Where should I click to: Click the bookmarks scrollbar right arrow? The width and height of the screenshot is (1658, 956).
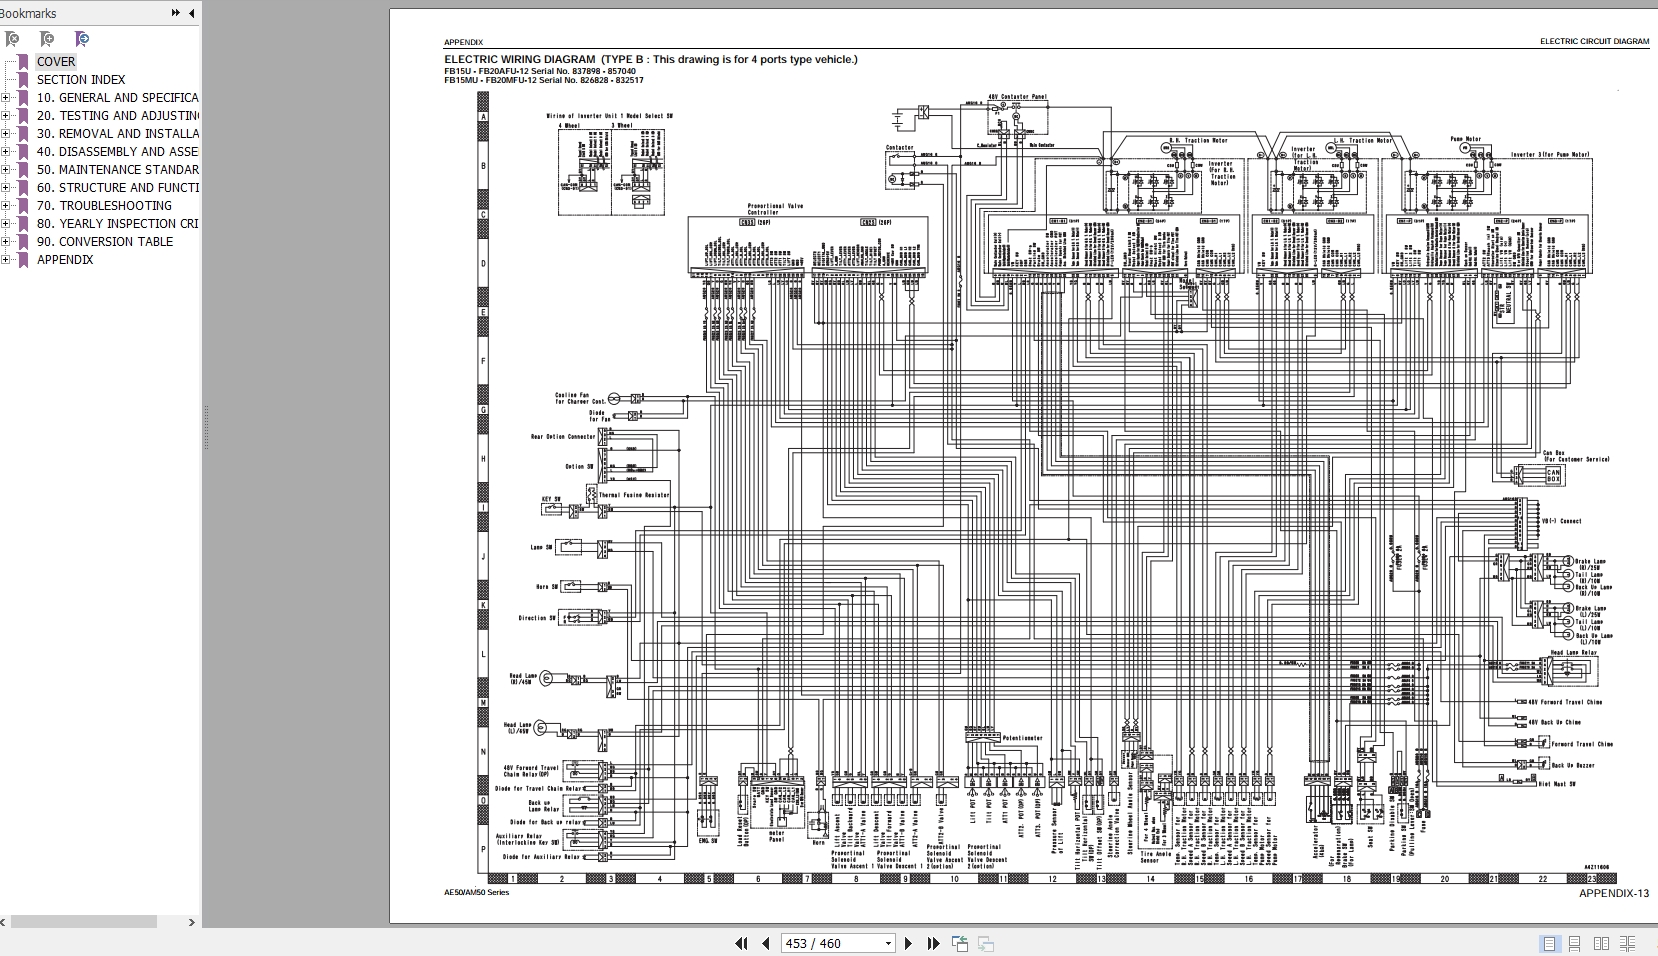tap(192, 922)
